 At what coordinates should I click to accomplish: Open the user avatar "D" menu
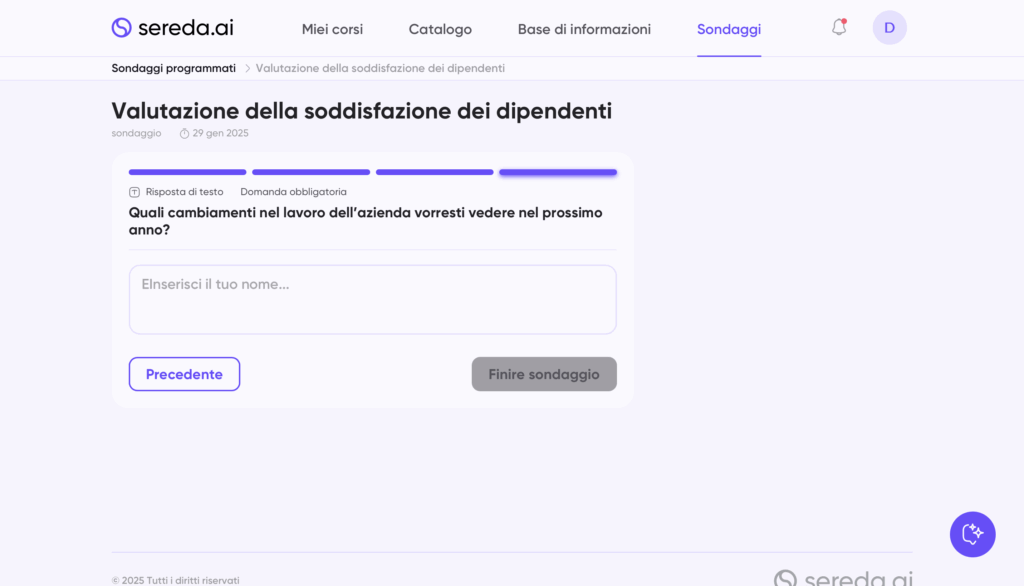889,28
